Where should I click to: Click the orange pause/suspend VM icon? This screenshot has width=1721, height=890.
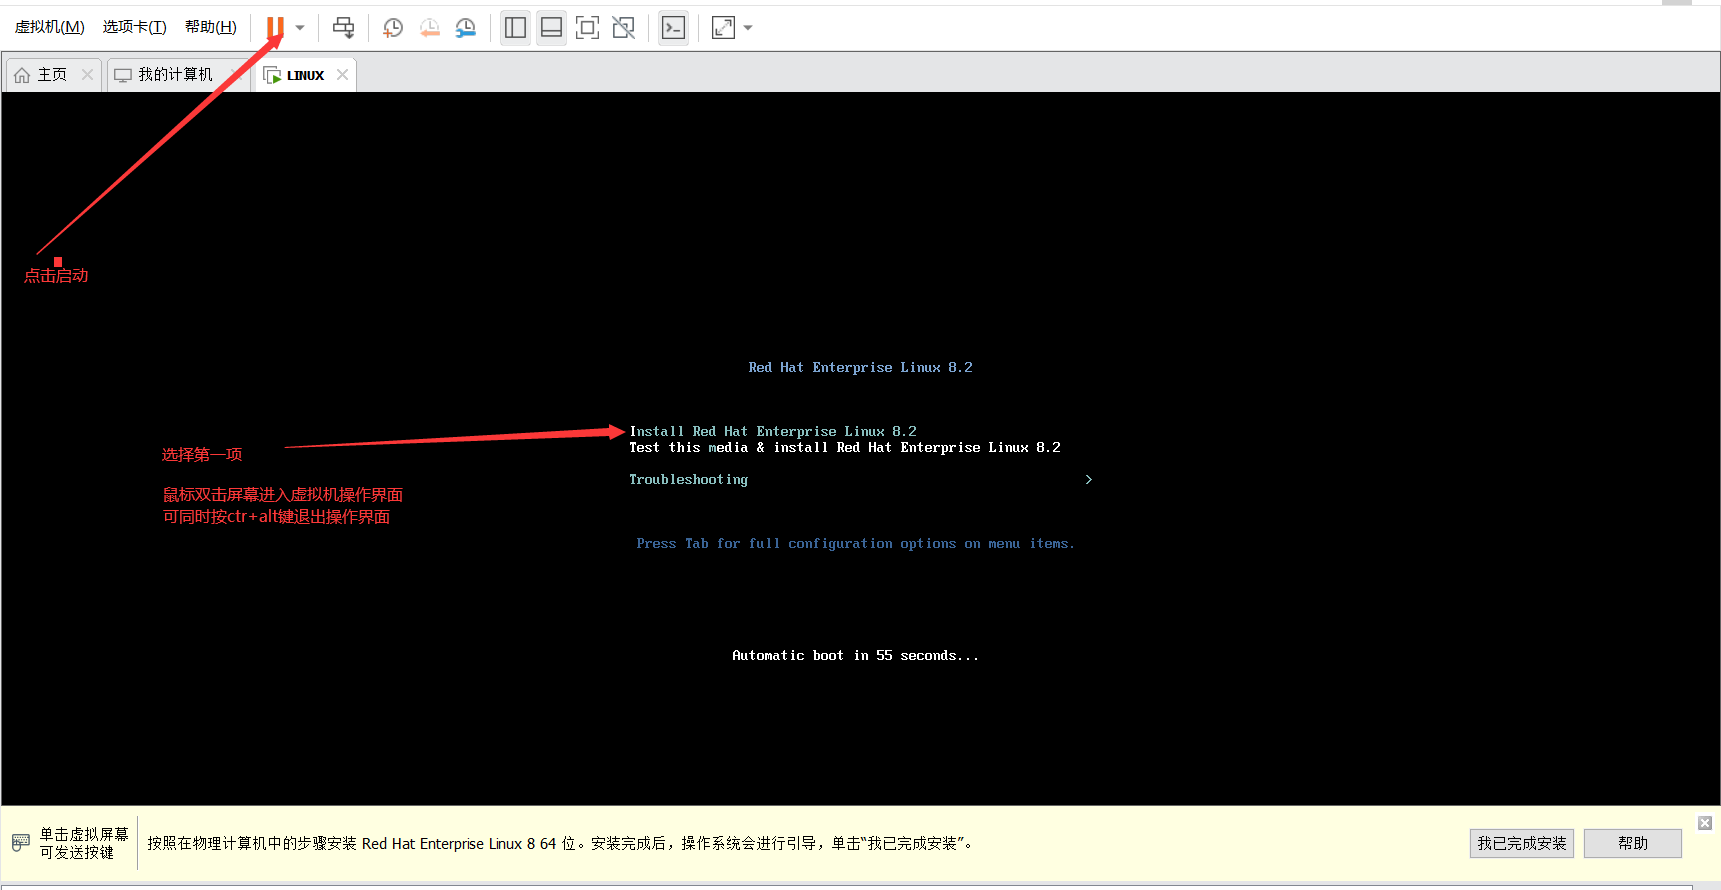(x=275, y=28)
